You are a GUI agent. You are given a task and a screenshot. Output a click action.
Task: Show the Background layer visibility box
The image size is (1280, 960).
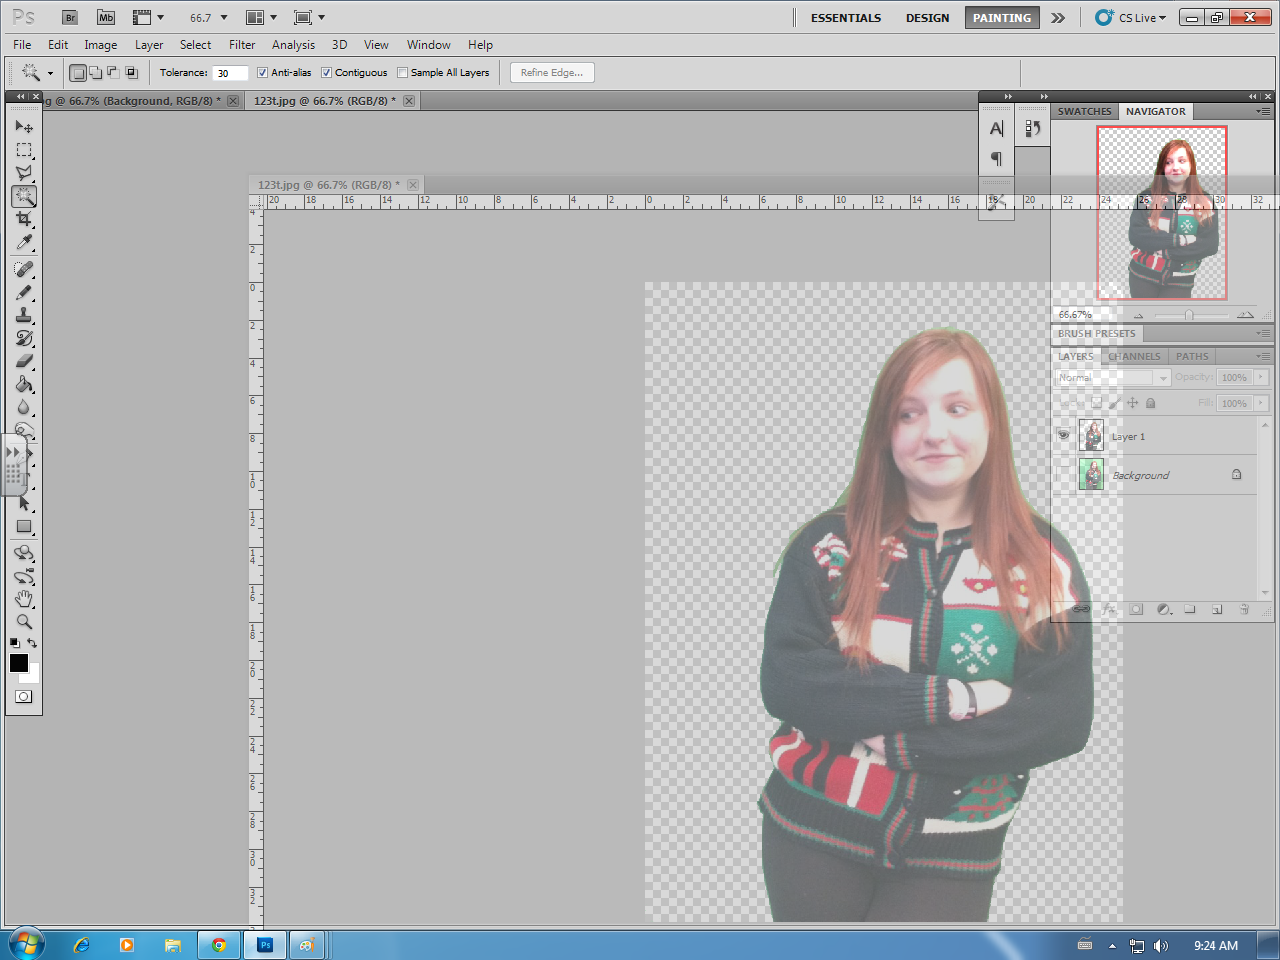[1063, 474]
